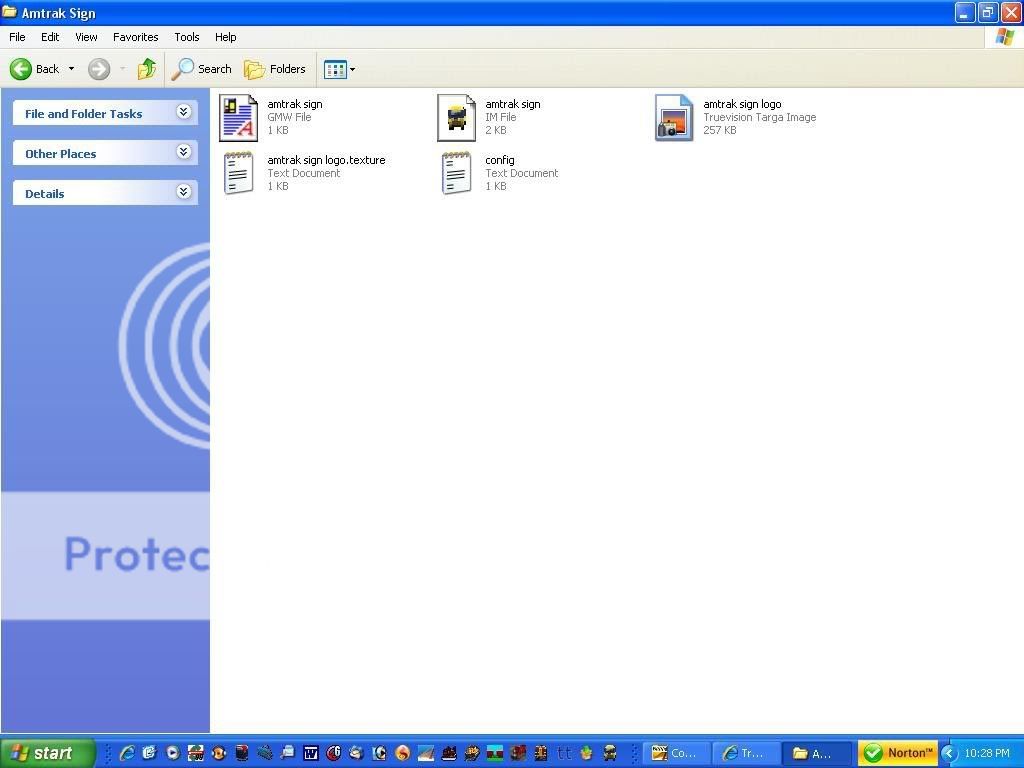Select the config text document icon
1024x768 pixels.
[x=456, y=173]
